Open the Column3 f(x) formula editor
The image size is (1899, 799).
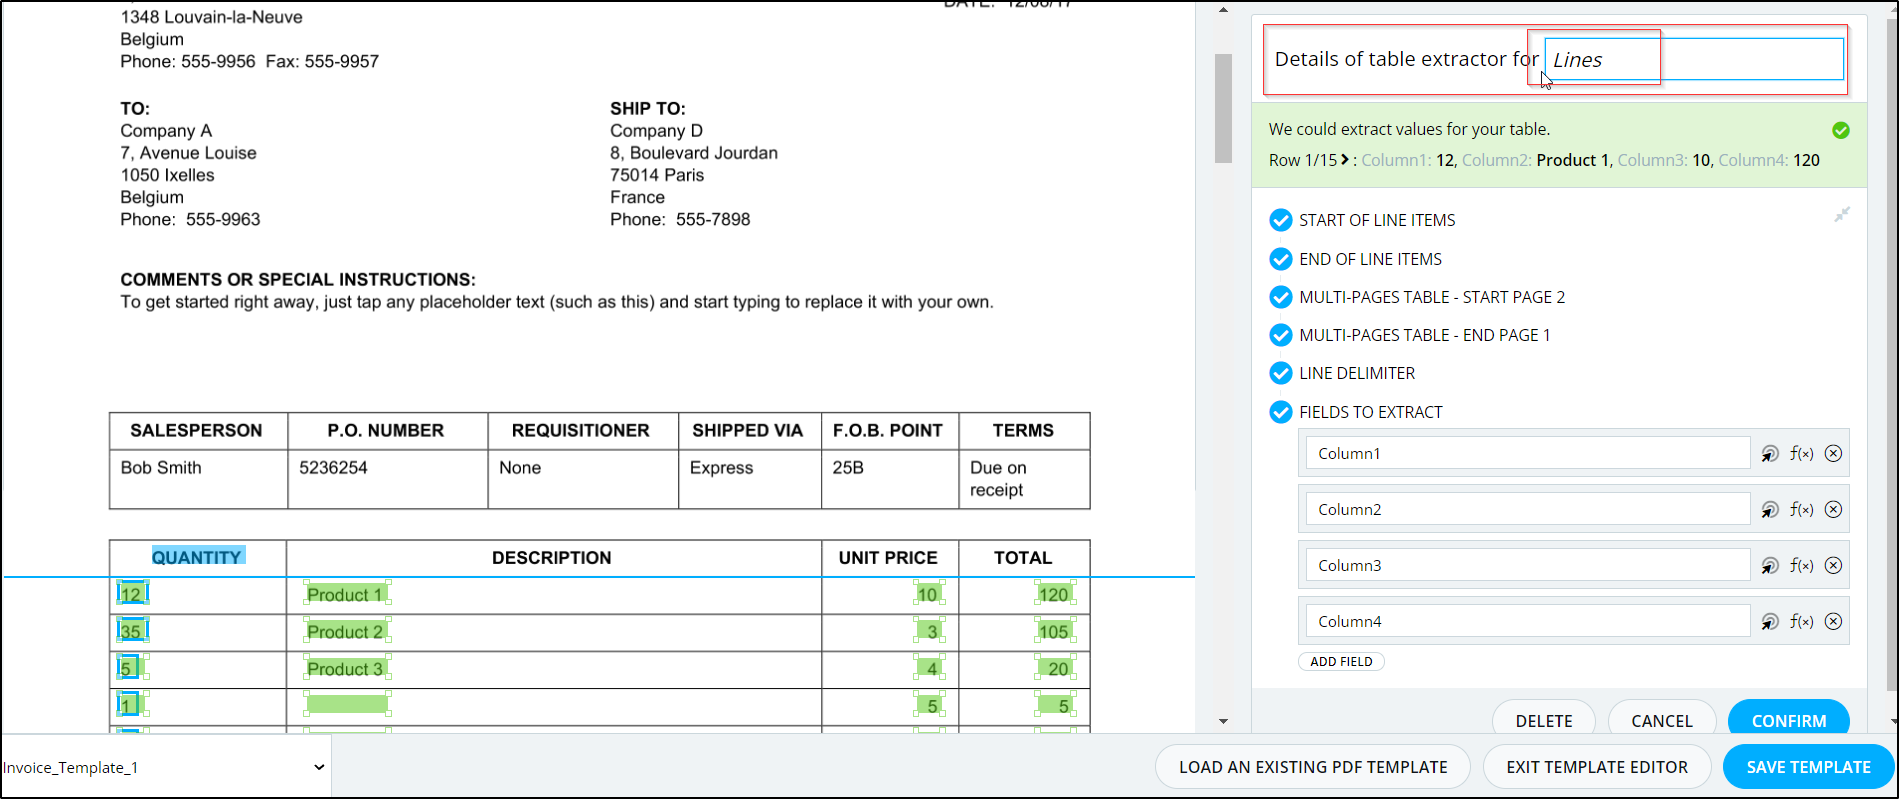1802,566
